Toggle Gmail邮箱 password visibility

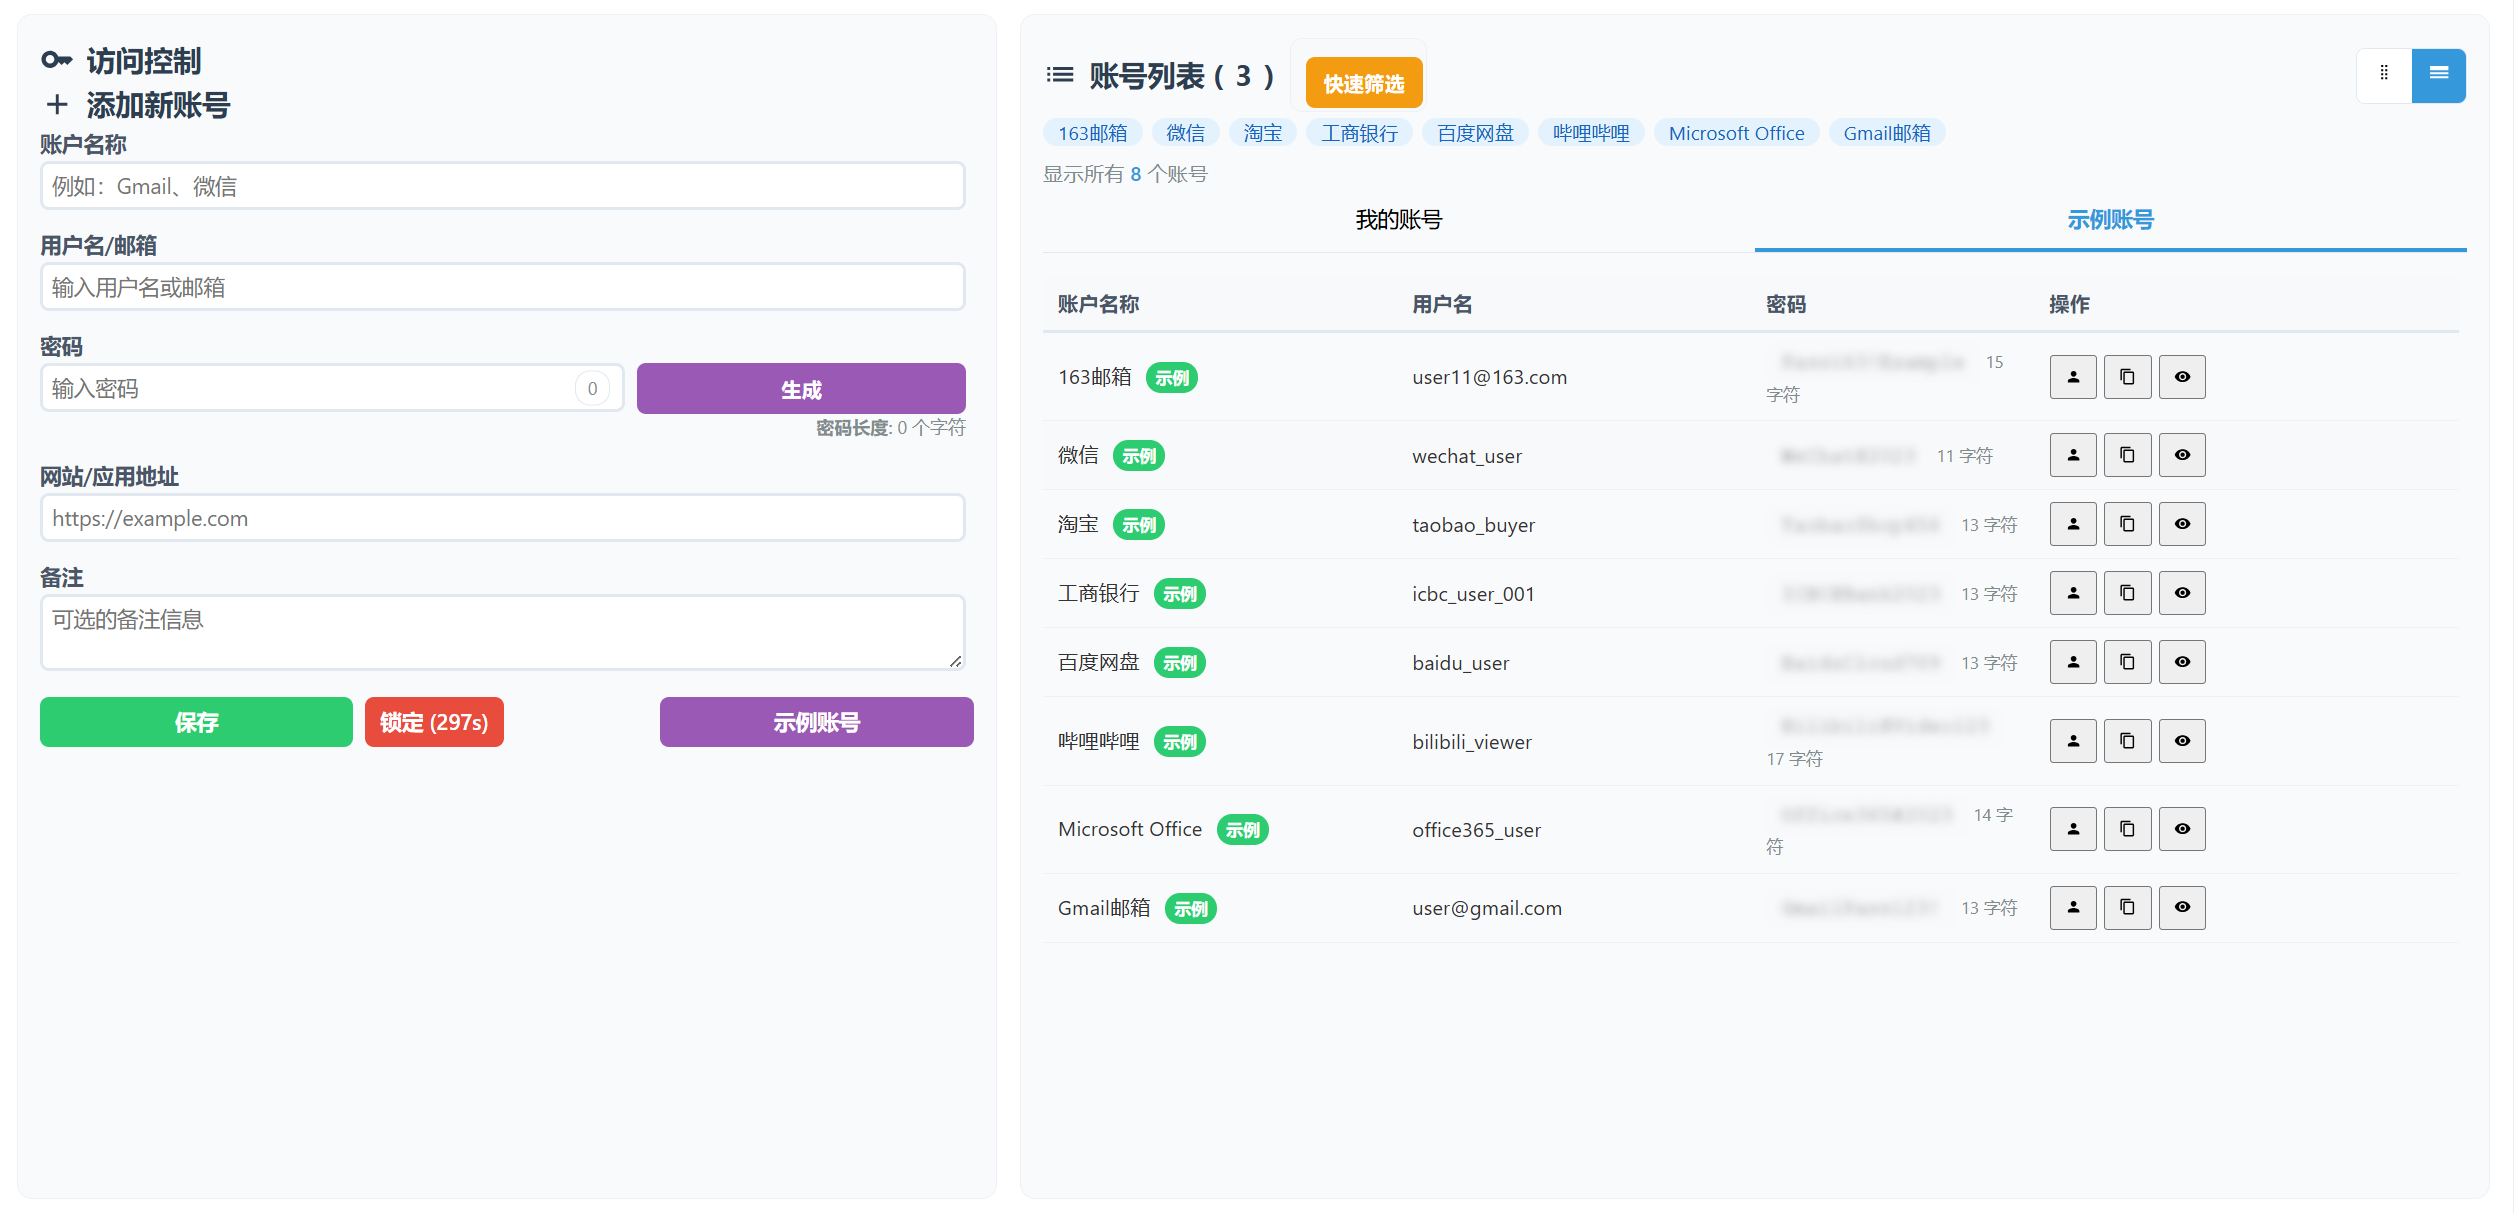tap(2182, 907)
